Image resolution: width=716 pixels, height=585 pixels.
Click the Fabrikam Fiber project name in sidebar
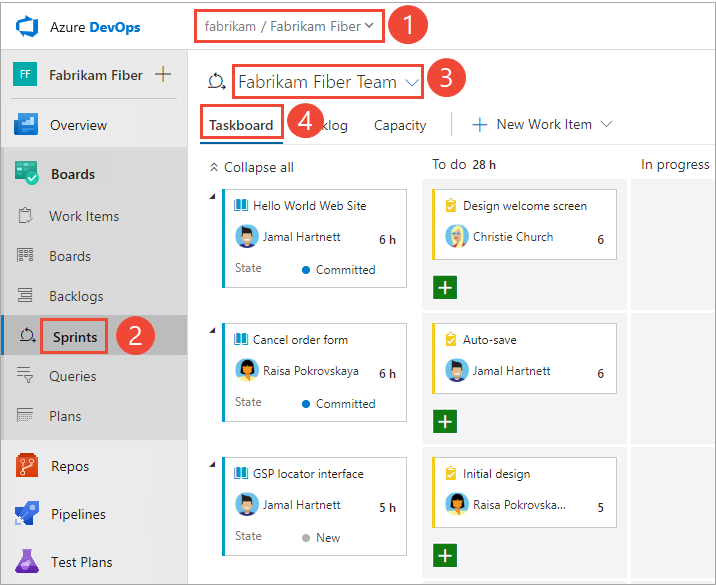click(x=96, y=75)
